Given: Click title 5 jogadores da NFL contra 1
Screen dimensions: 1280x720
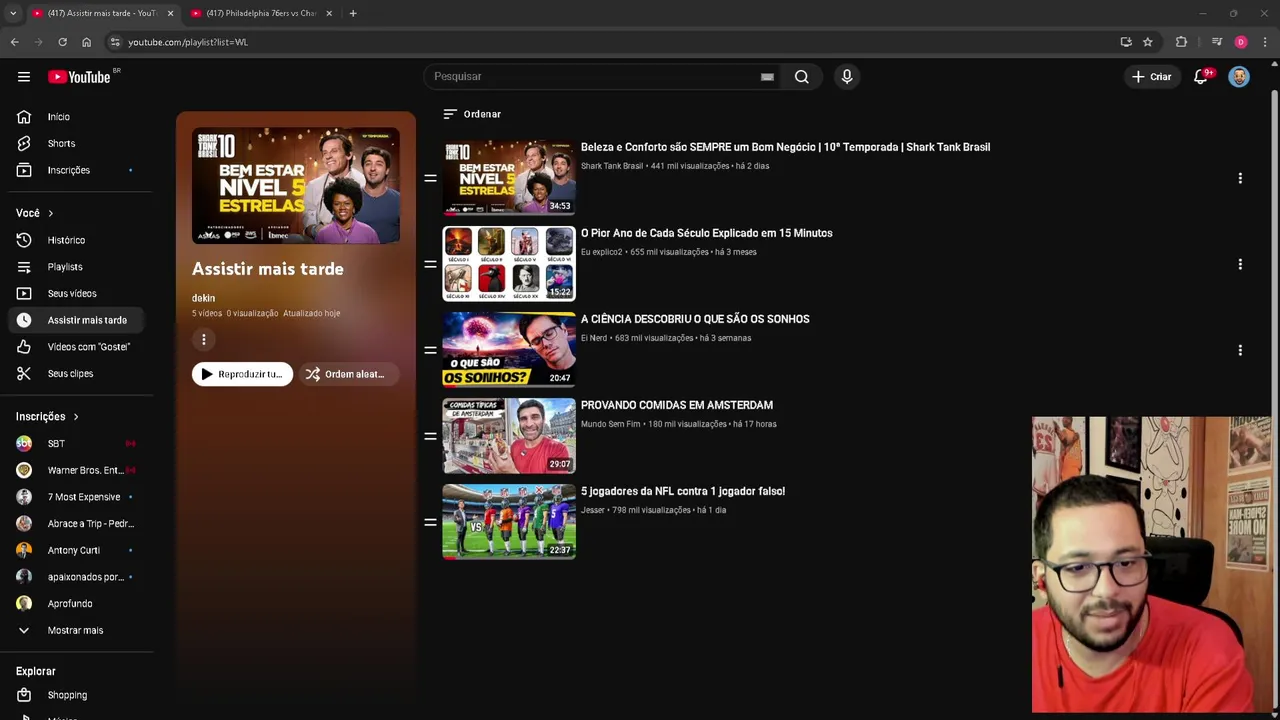Looking at the screenshot, I should (x=683, y=491).
